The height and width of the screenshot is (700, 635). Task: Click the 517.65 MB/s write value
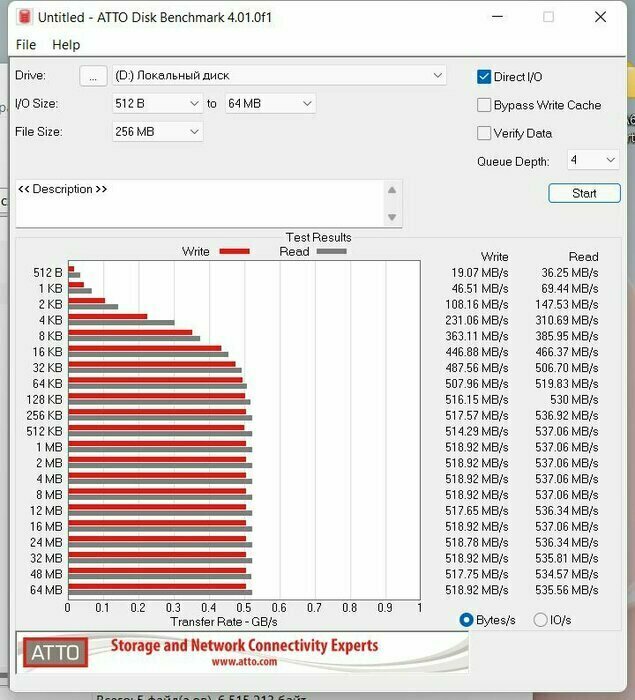coord(476,511)
